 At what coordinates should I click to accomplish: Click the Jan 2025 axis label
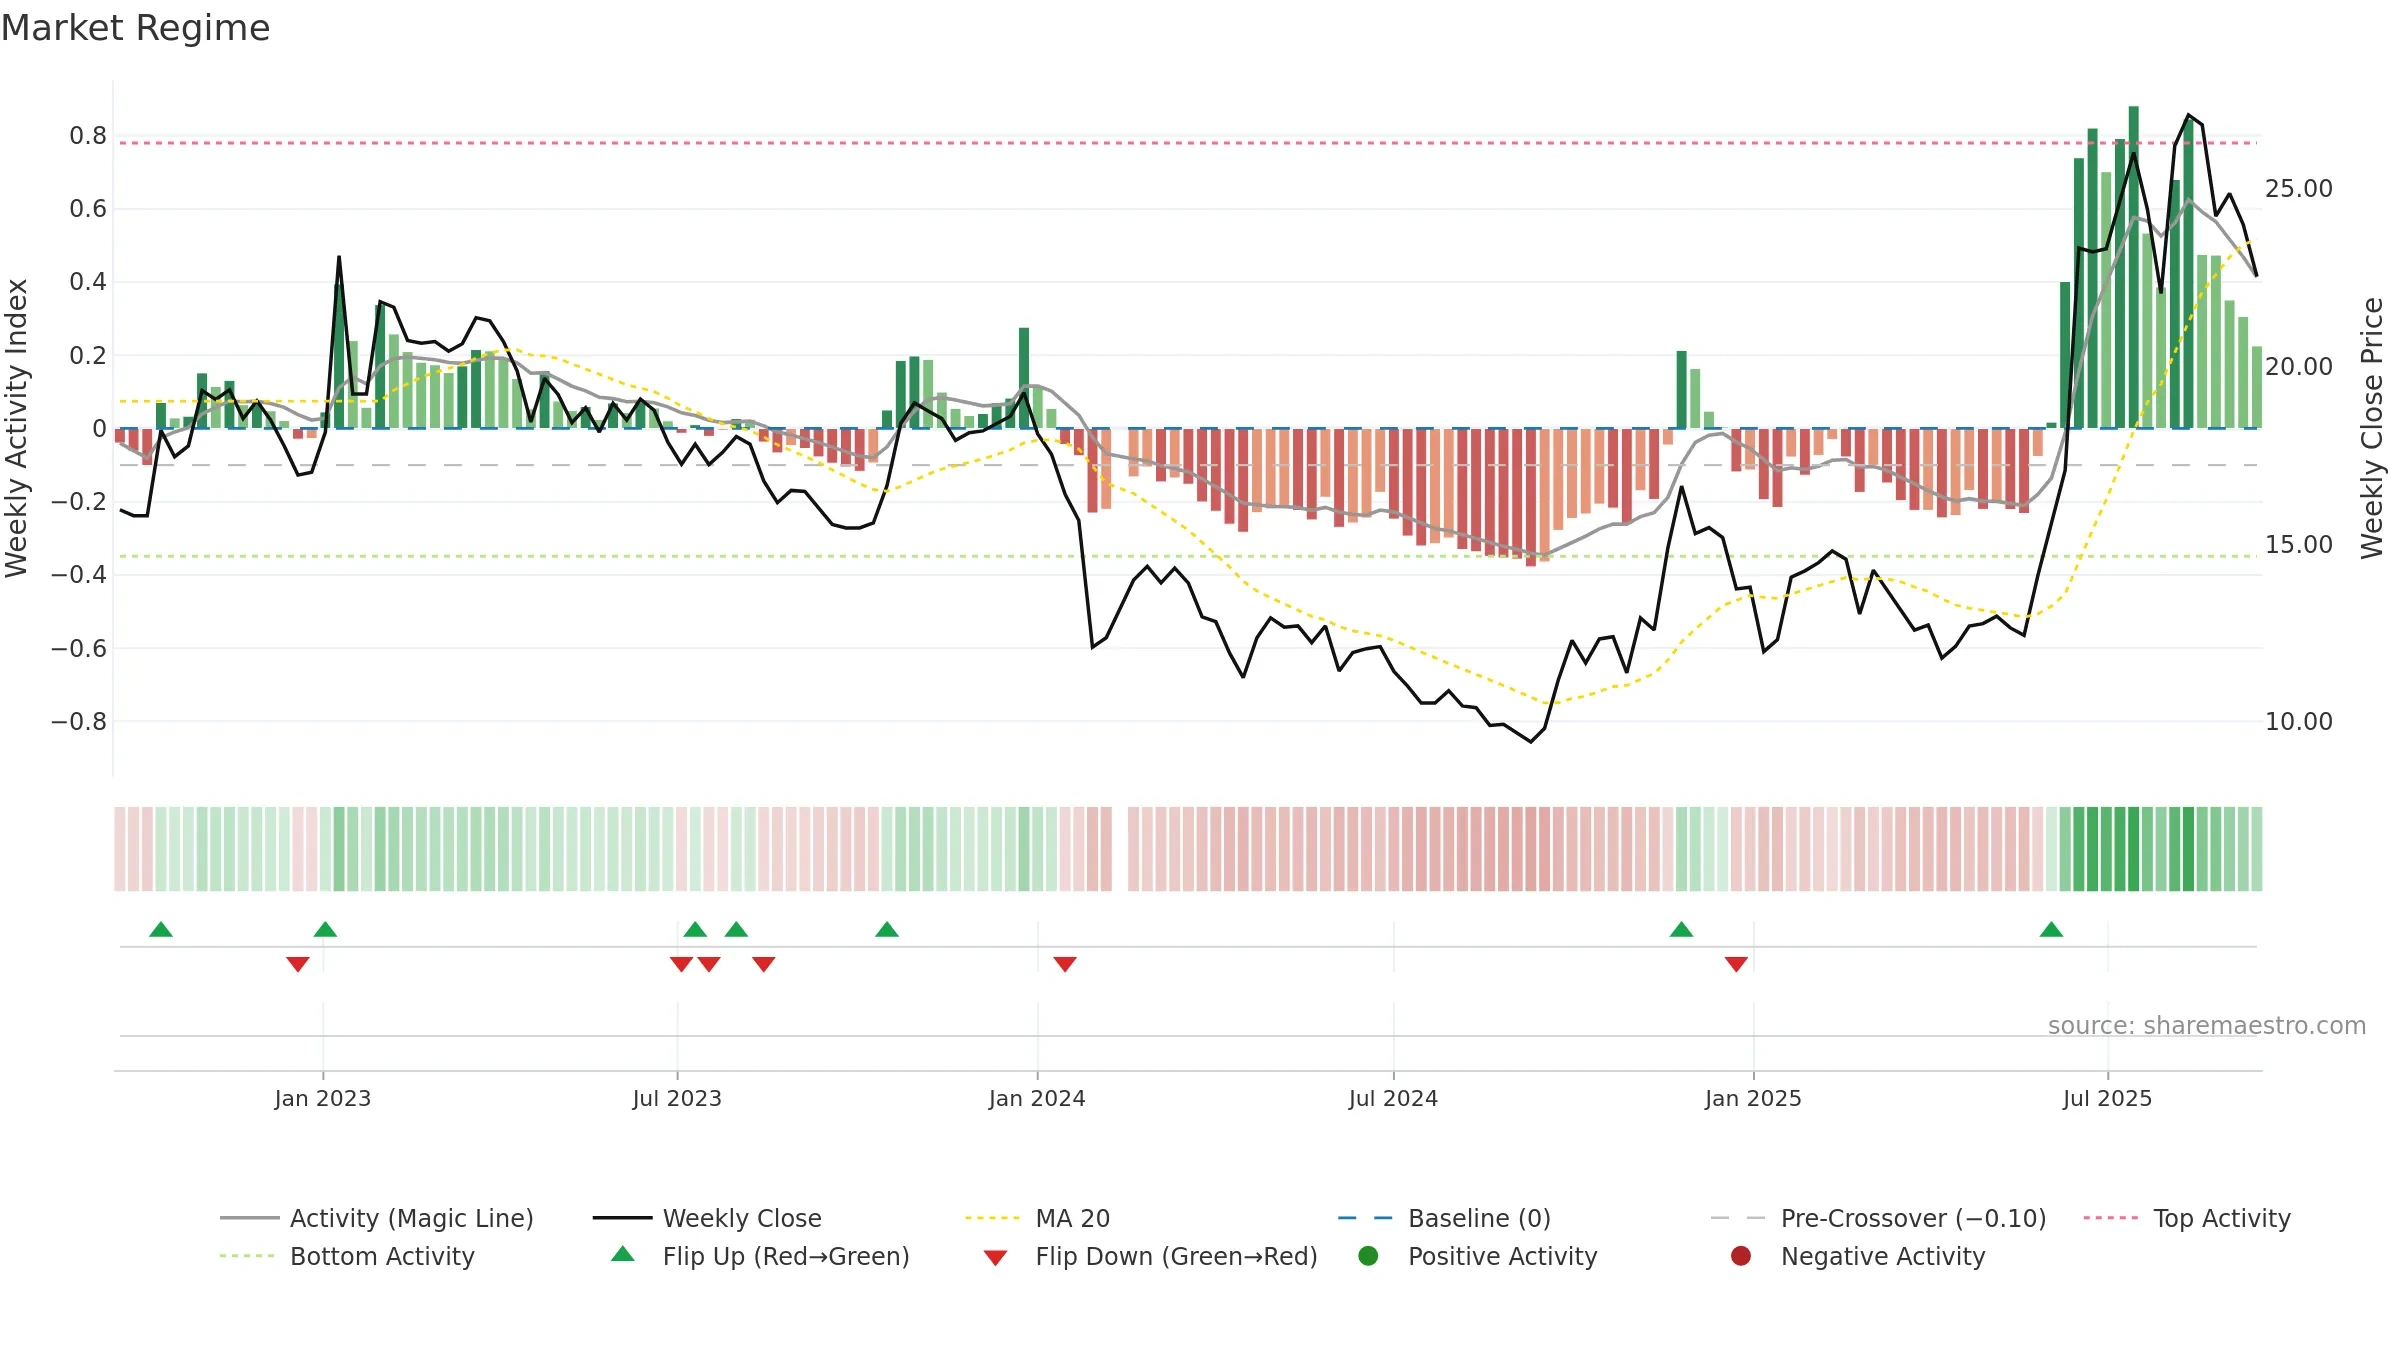pyautogui.click(x=1753, y=1098)
